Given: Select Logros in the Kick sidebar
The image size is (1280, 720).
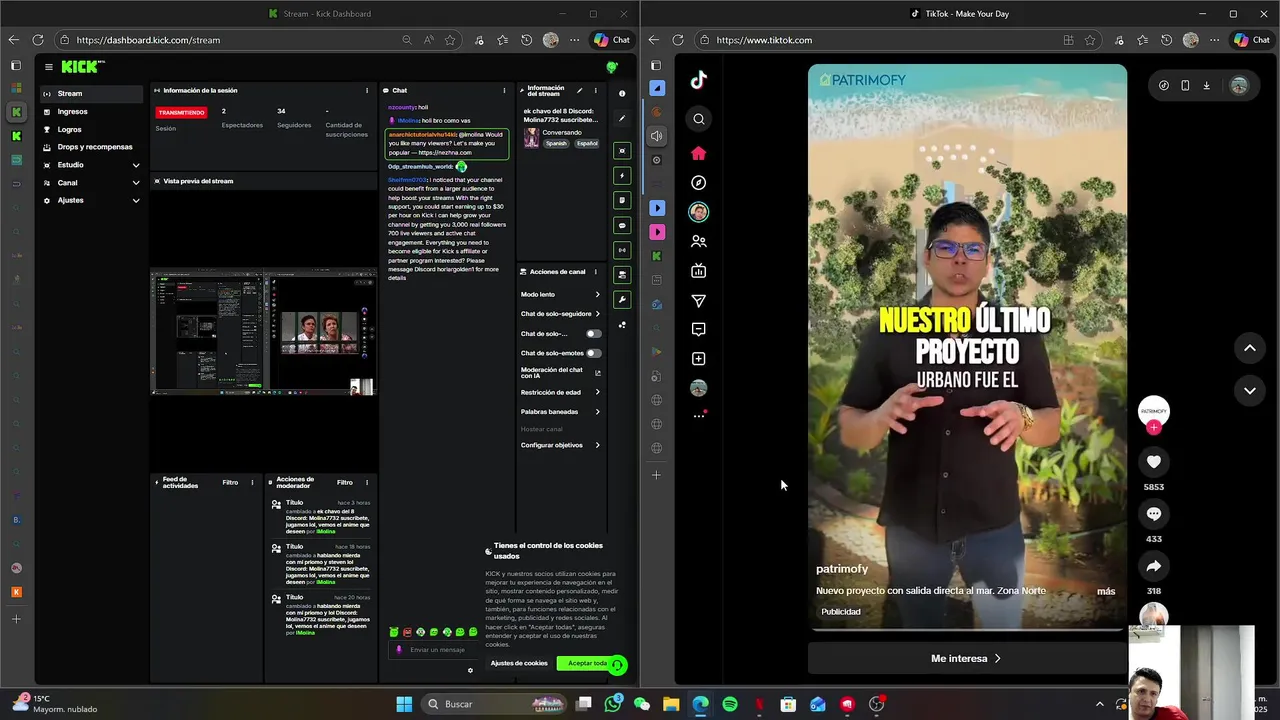Looking at the screenshot, I should pos(92,130).
